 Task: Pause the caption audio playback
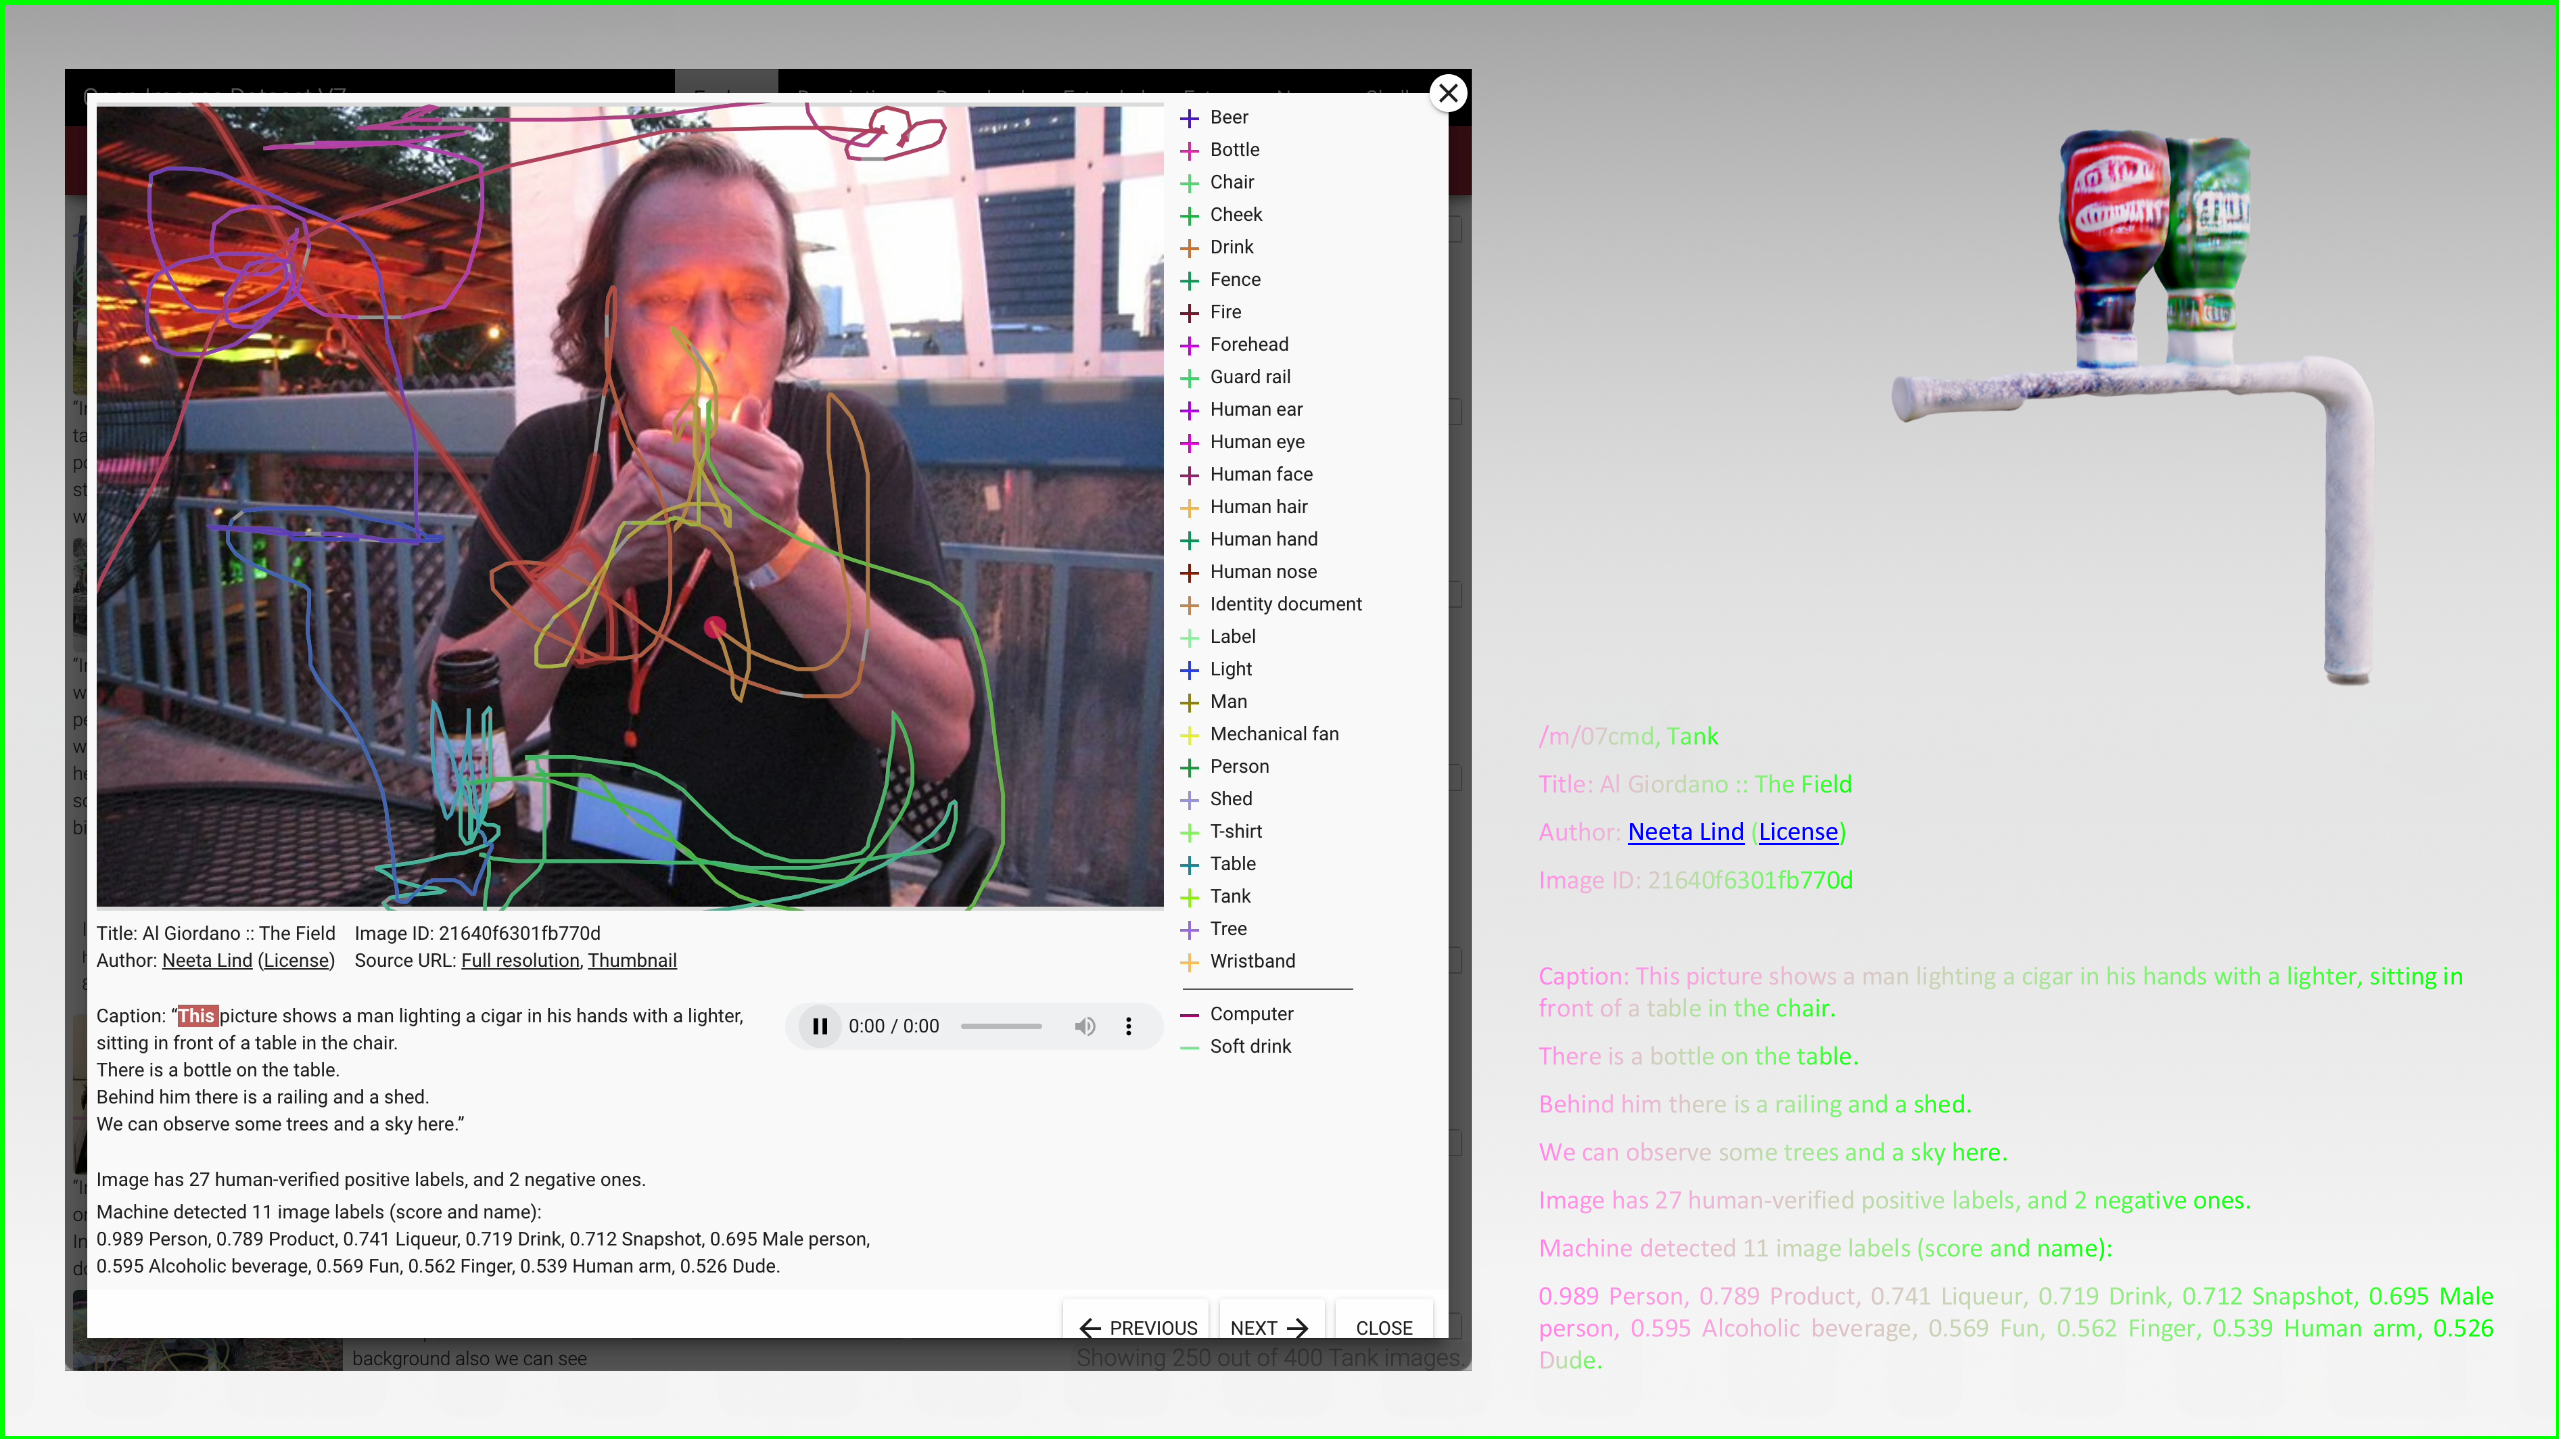819,1026
